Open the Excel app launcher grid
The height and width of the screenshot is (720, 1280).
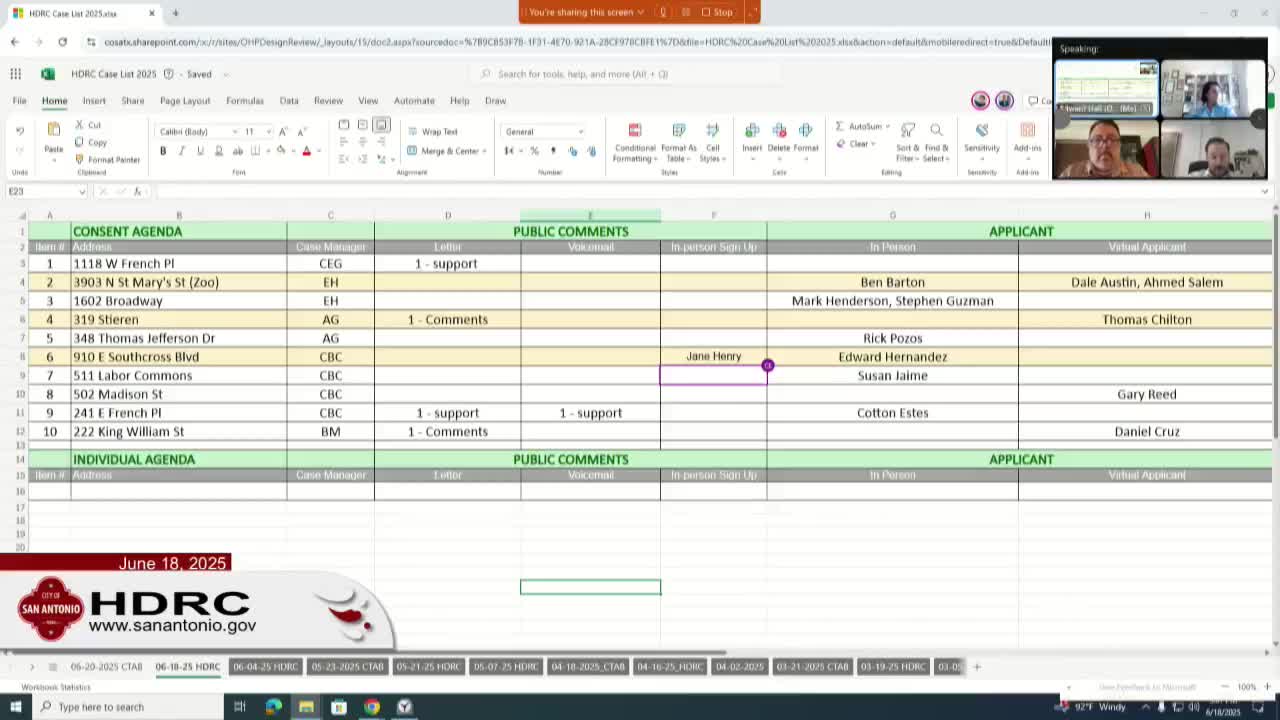tap(16, 74)
